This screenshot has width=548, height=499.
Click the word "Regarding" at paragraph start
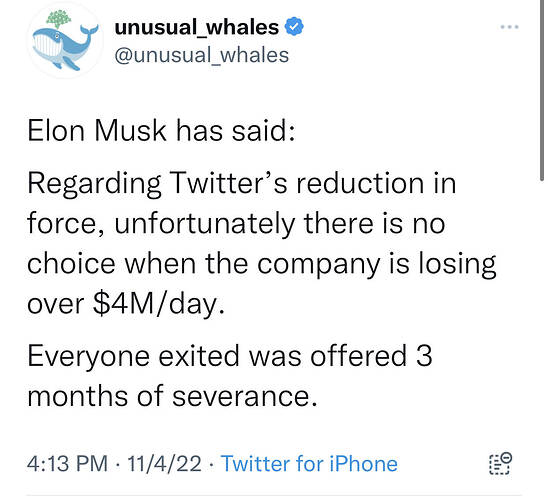tap(94, 185)
